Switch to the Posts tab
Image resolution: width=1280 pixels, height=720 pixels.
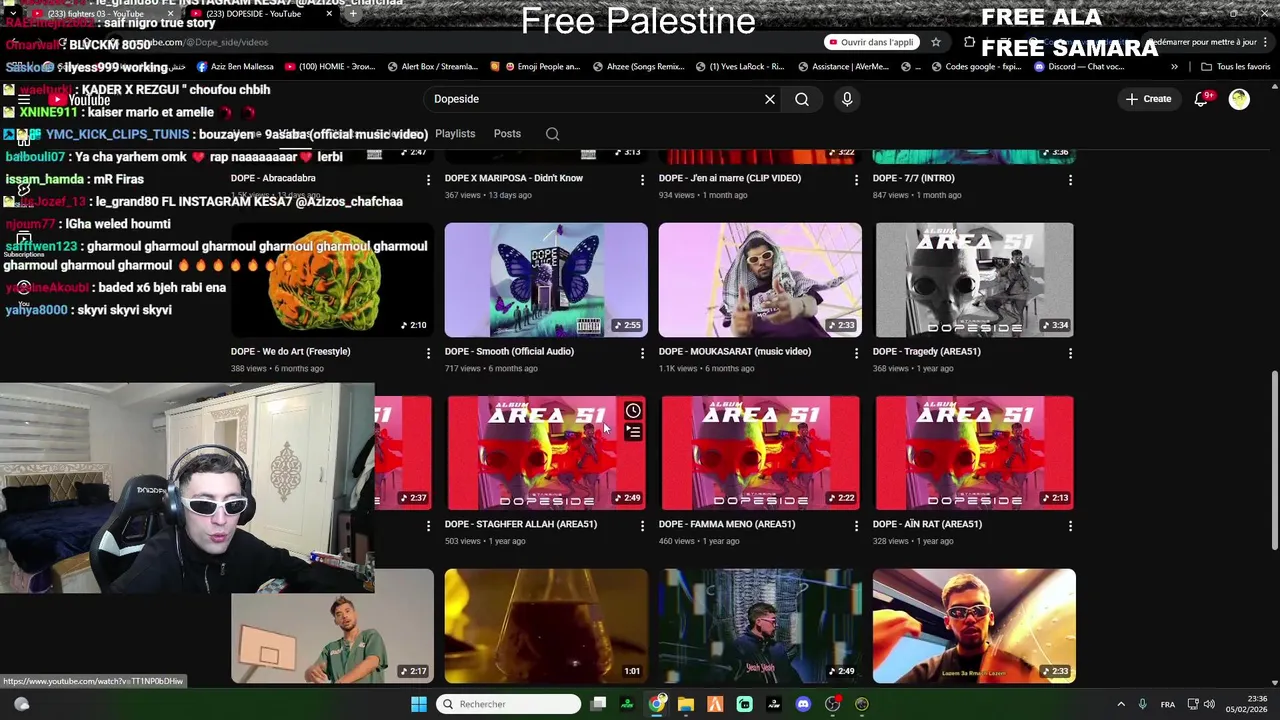[x=507, y=134]
